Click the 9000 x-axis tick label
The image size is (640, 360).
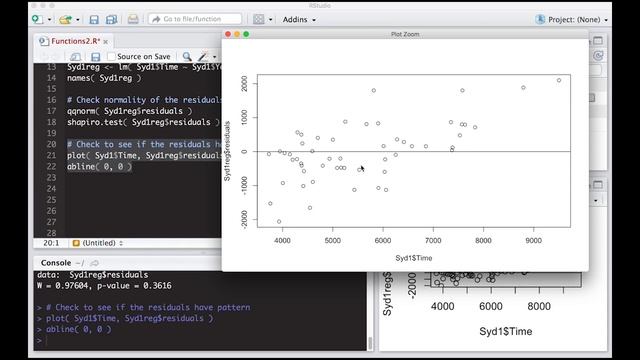coord(533,241)
